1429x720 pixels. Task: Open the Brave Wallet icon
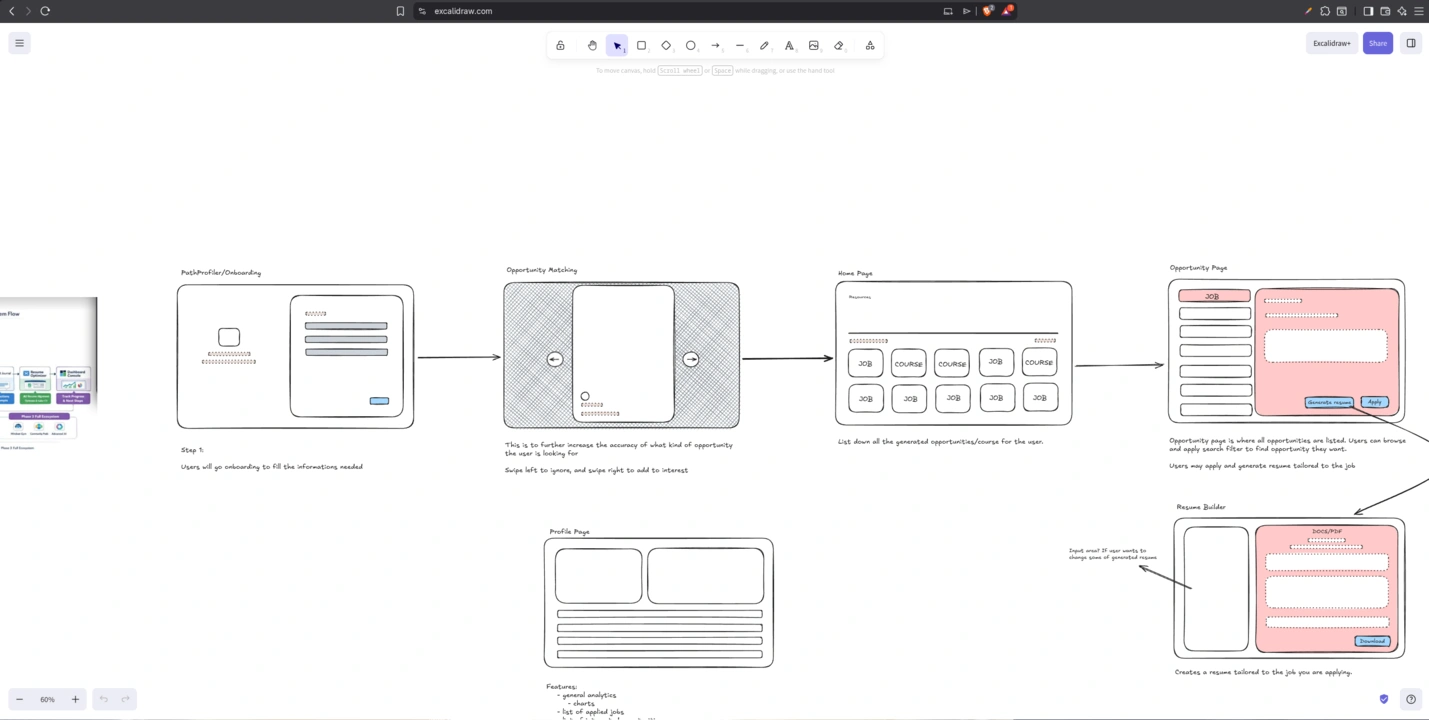point(1385,11)
